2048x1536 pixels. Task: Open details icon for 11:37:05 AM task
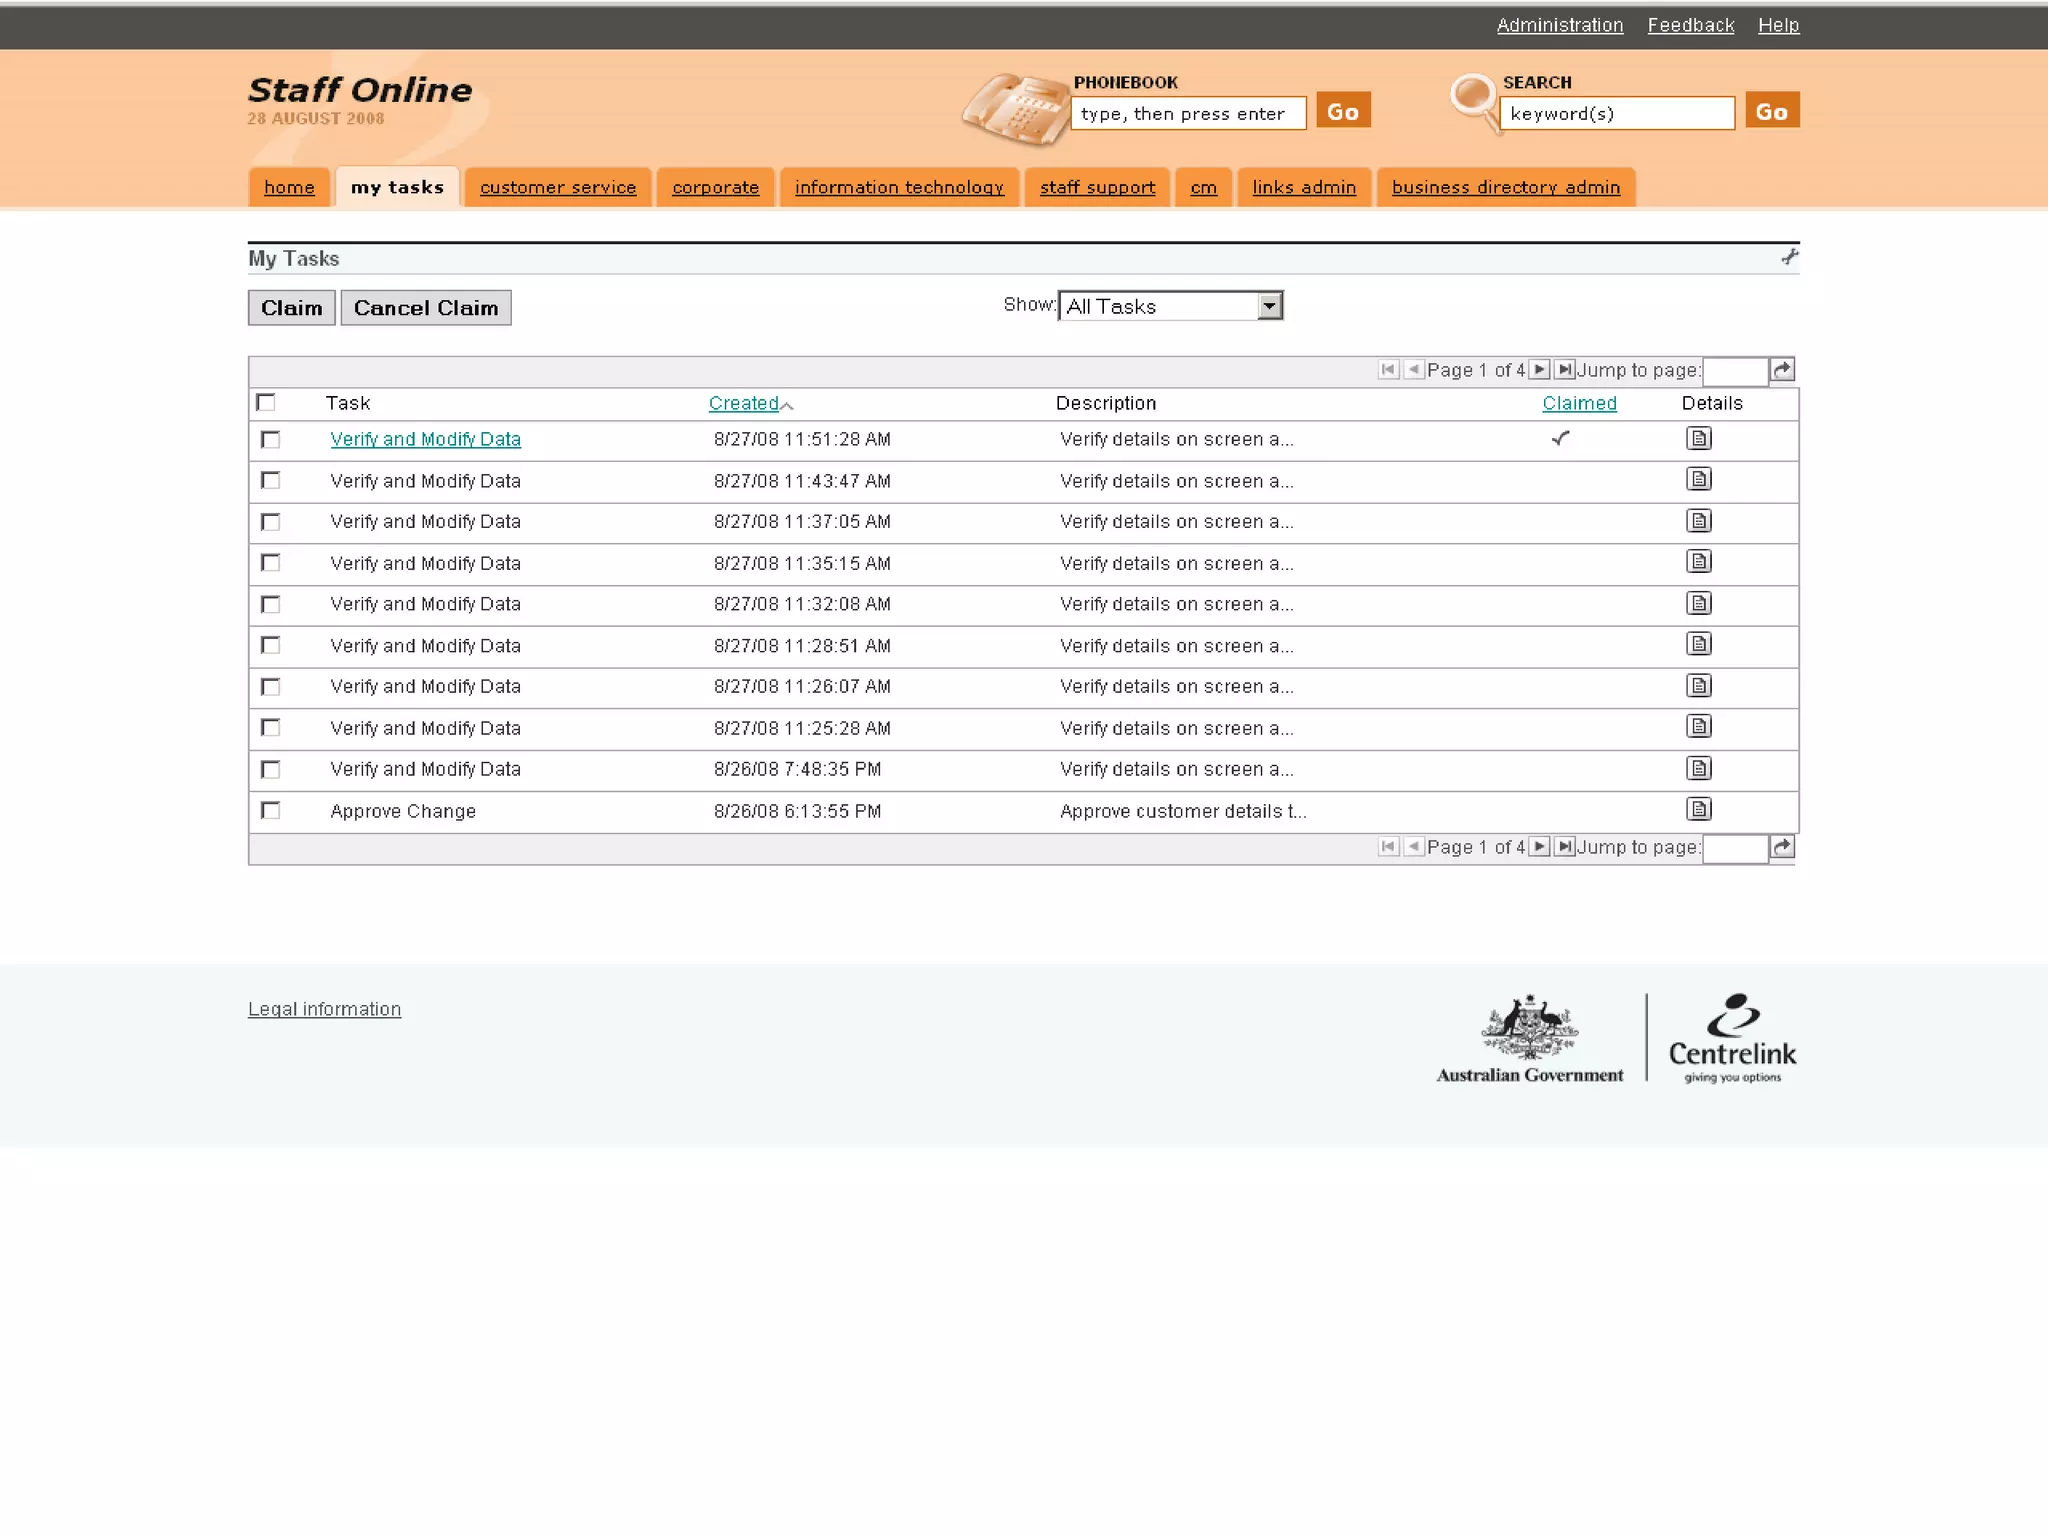click(x=1698, y=521)
